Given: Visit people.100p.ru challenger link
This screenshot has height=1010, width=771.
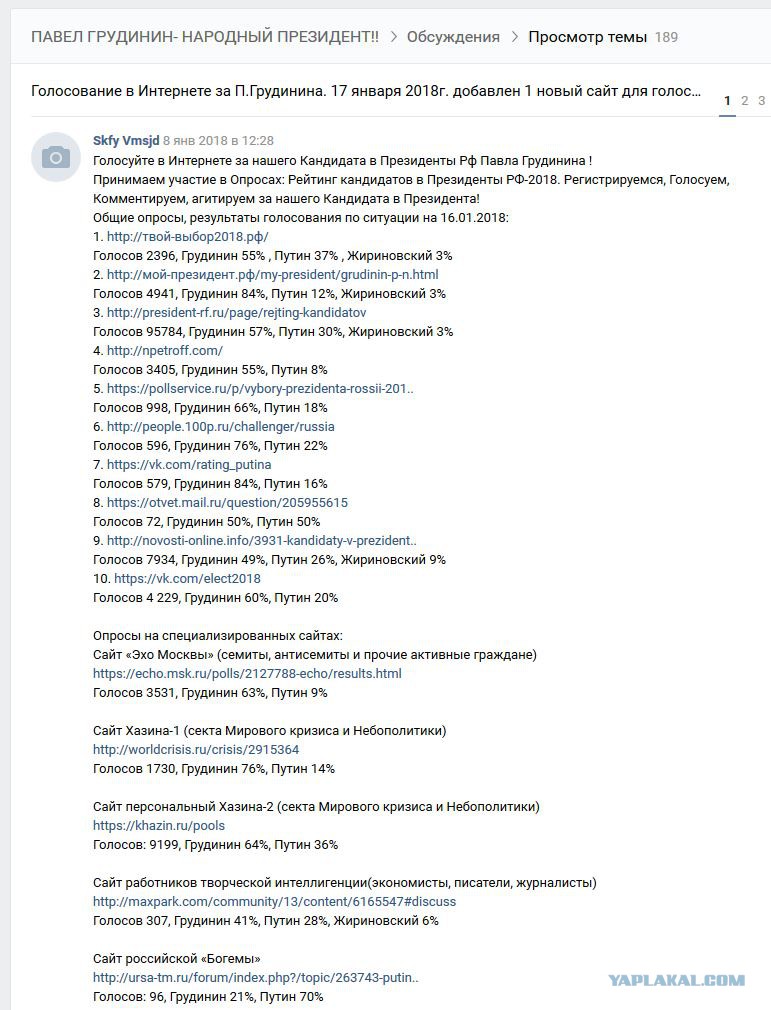Looking at the screenshot, I should click(x=220, y=426).
